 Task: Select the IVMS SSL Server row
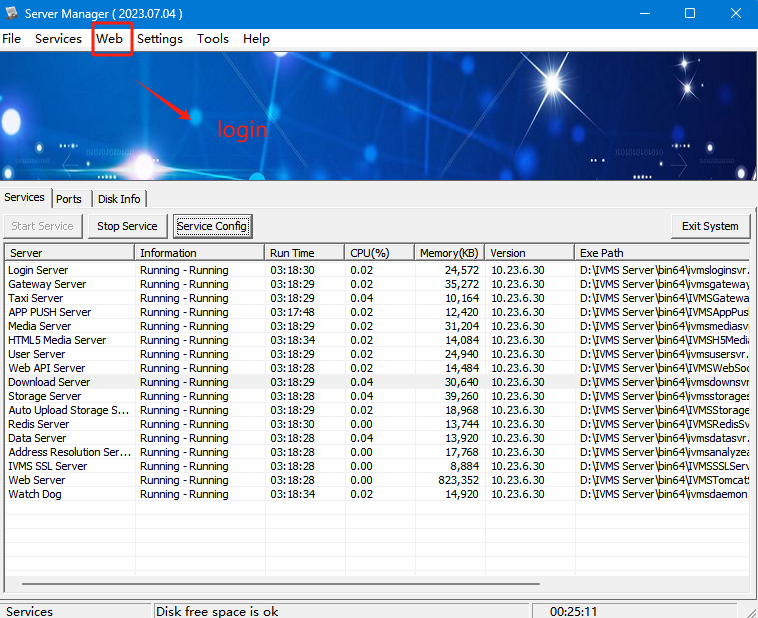pos(377,466)
